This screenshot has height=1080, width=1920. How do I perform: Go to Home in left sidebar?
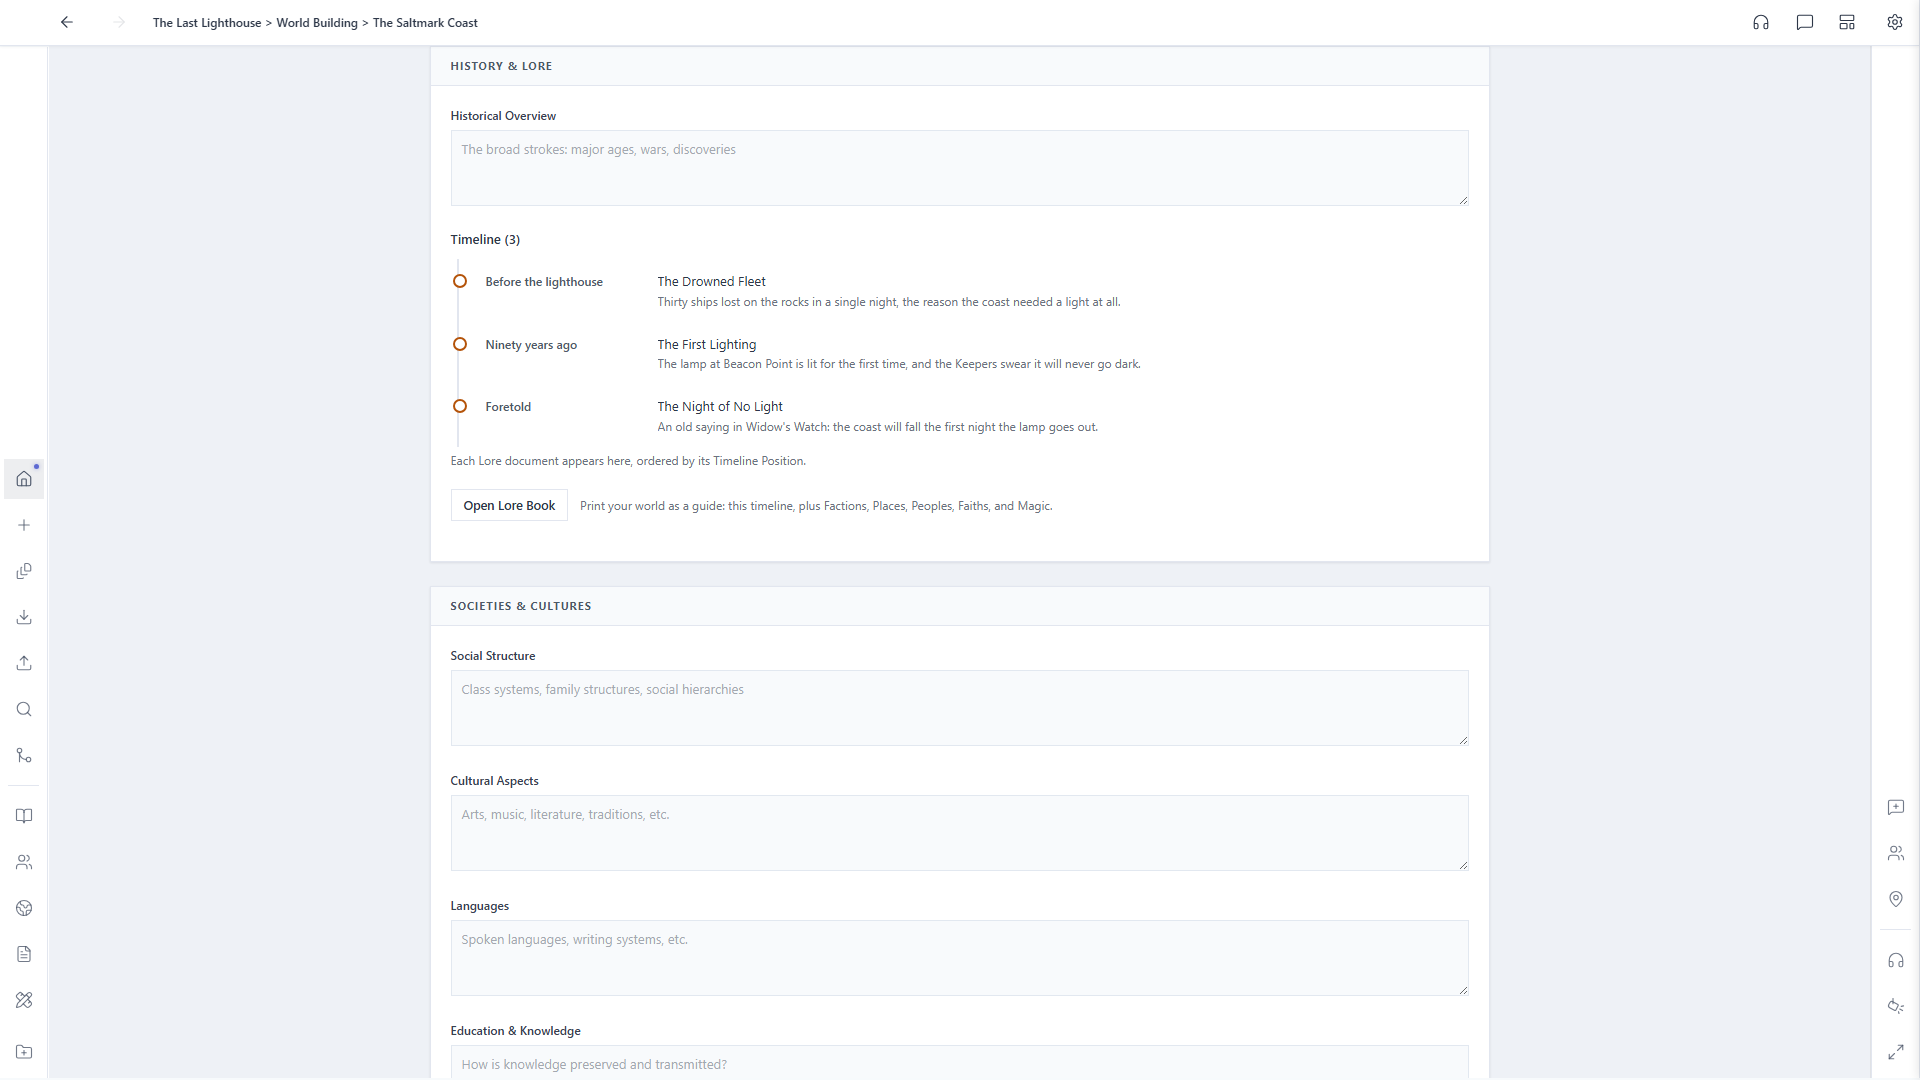[x=24, y=479]
